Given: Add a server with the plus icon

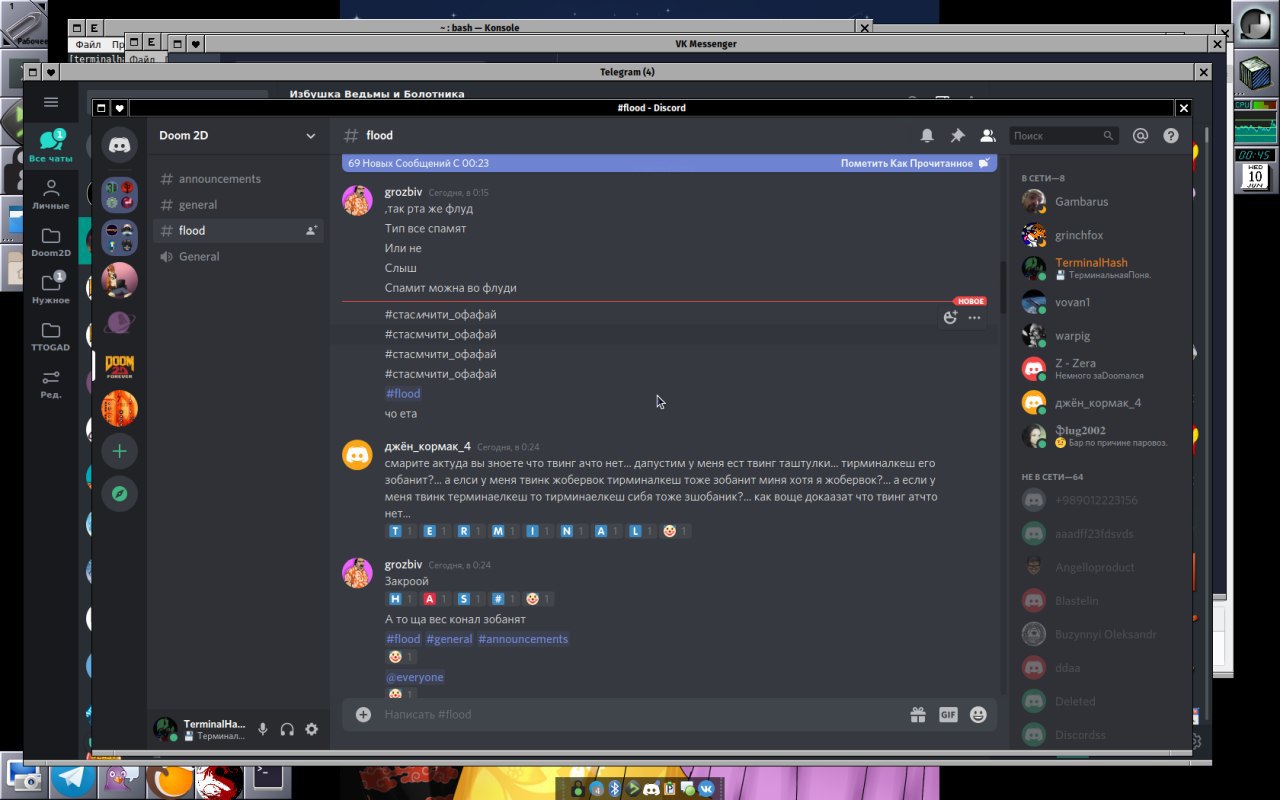Looking at the screenshot, I should [120, 451].
